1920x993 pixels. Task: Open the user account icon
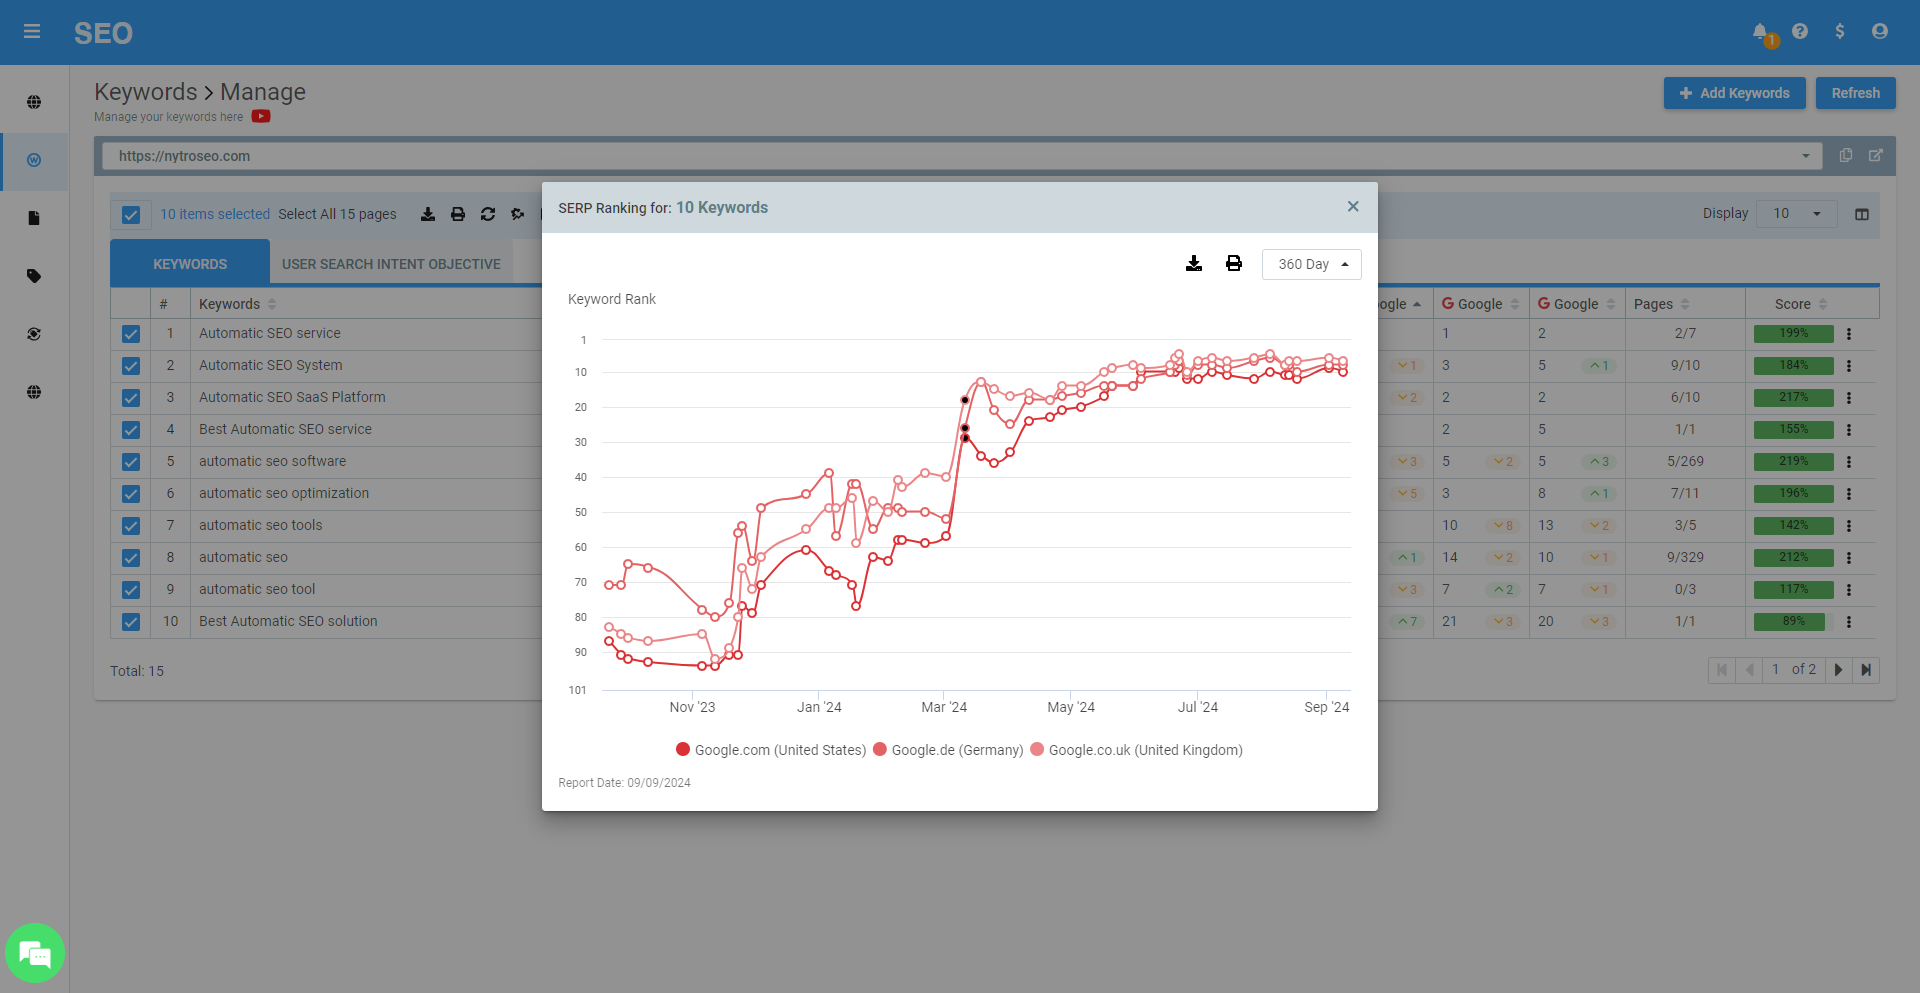(x=1880, y=31)
